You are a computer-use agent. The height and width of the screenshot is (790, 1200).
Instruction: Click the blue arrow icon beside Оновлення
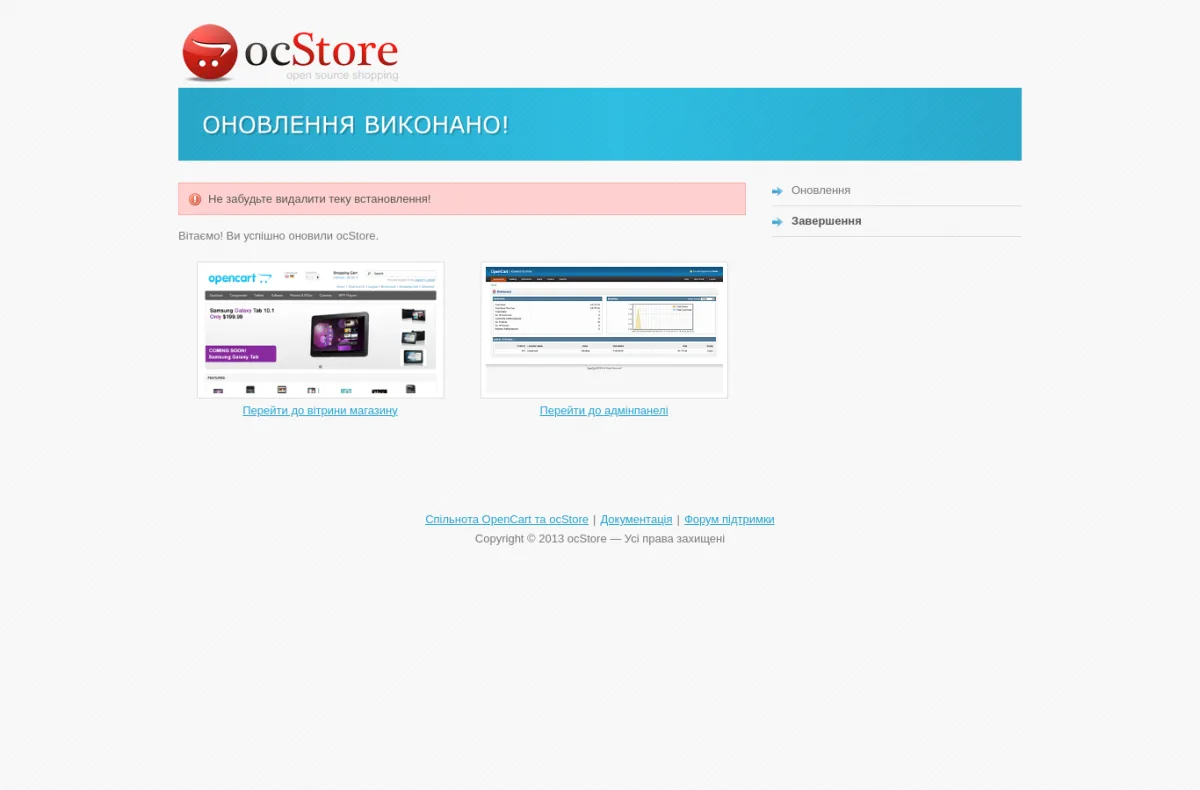[777, 191]
